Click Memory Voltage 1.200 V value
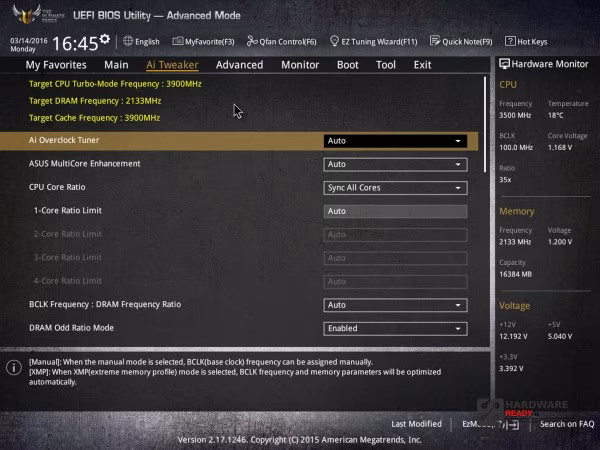 click(560, 242)
